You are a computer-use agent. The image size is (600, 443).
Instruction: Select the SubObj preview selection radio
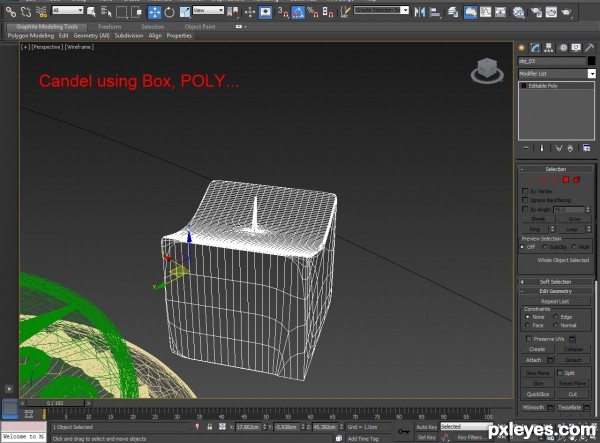click(x=545, y=247)
